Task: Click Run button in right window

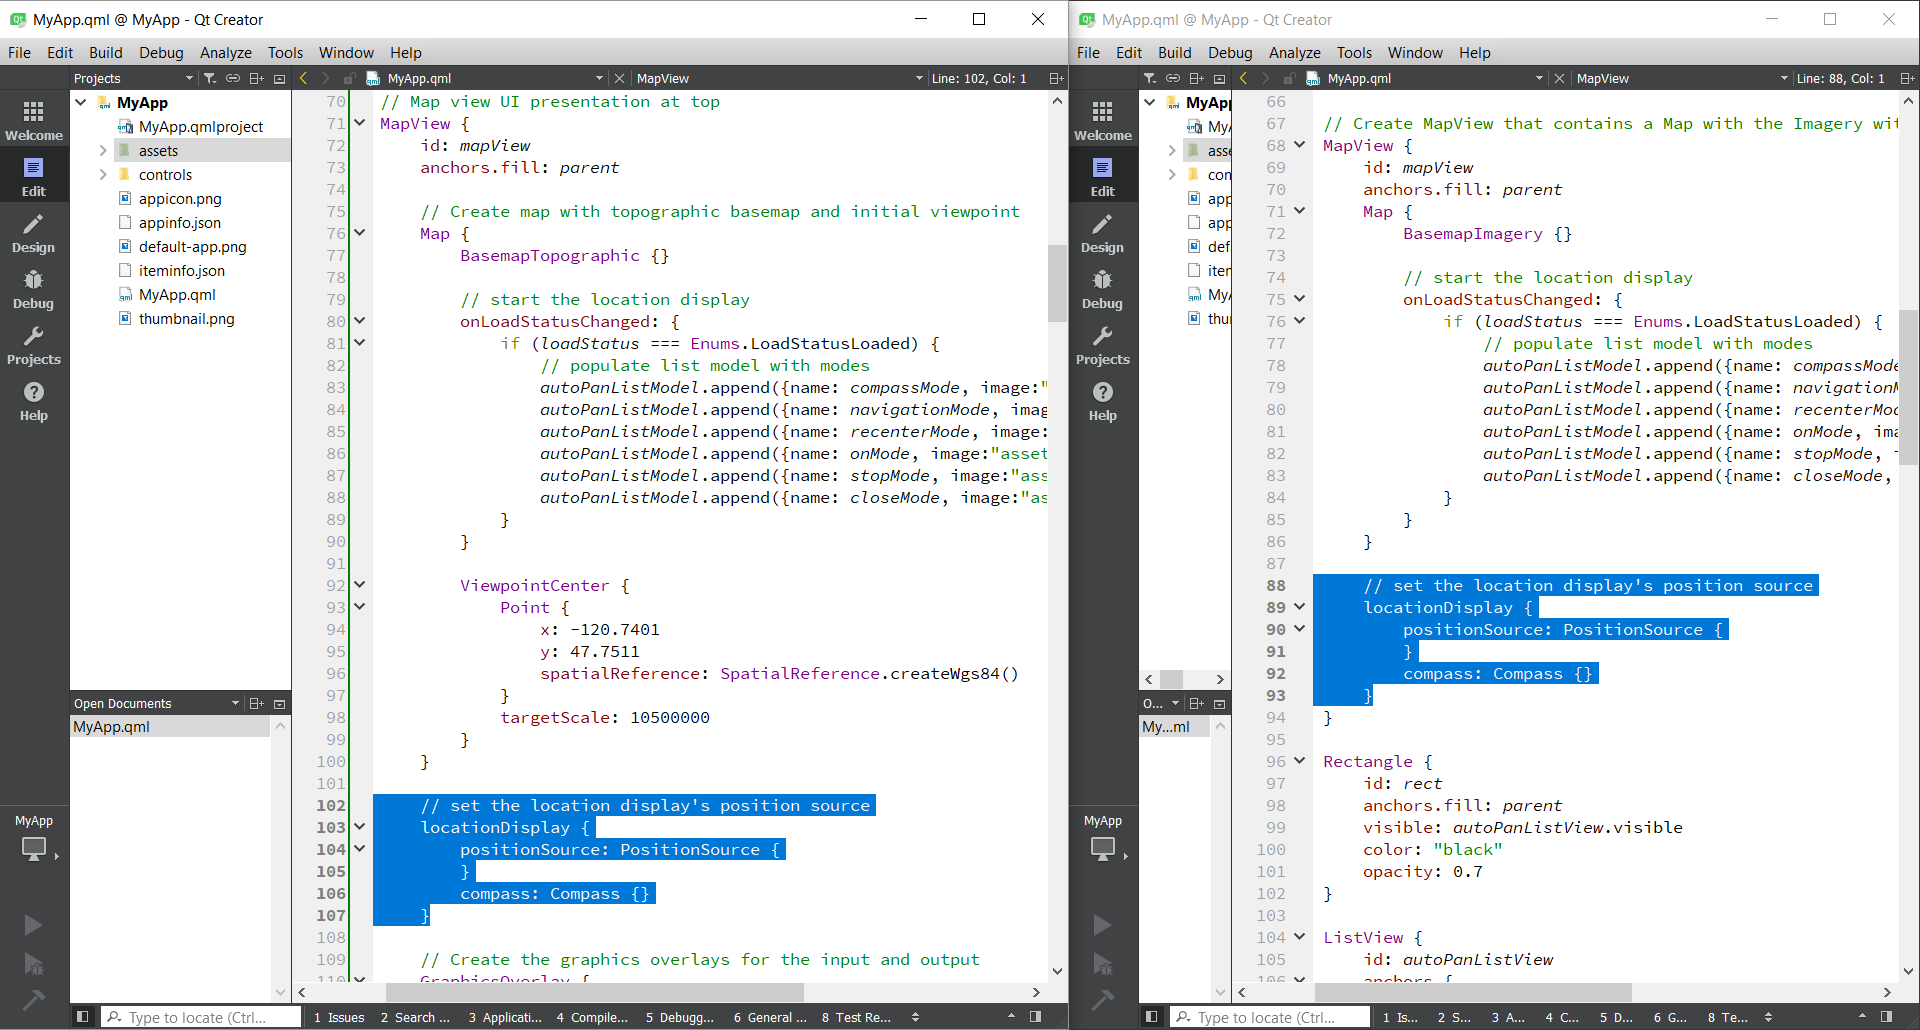Action: pos(1102,925)
